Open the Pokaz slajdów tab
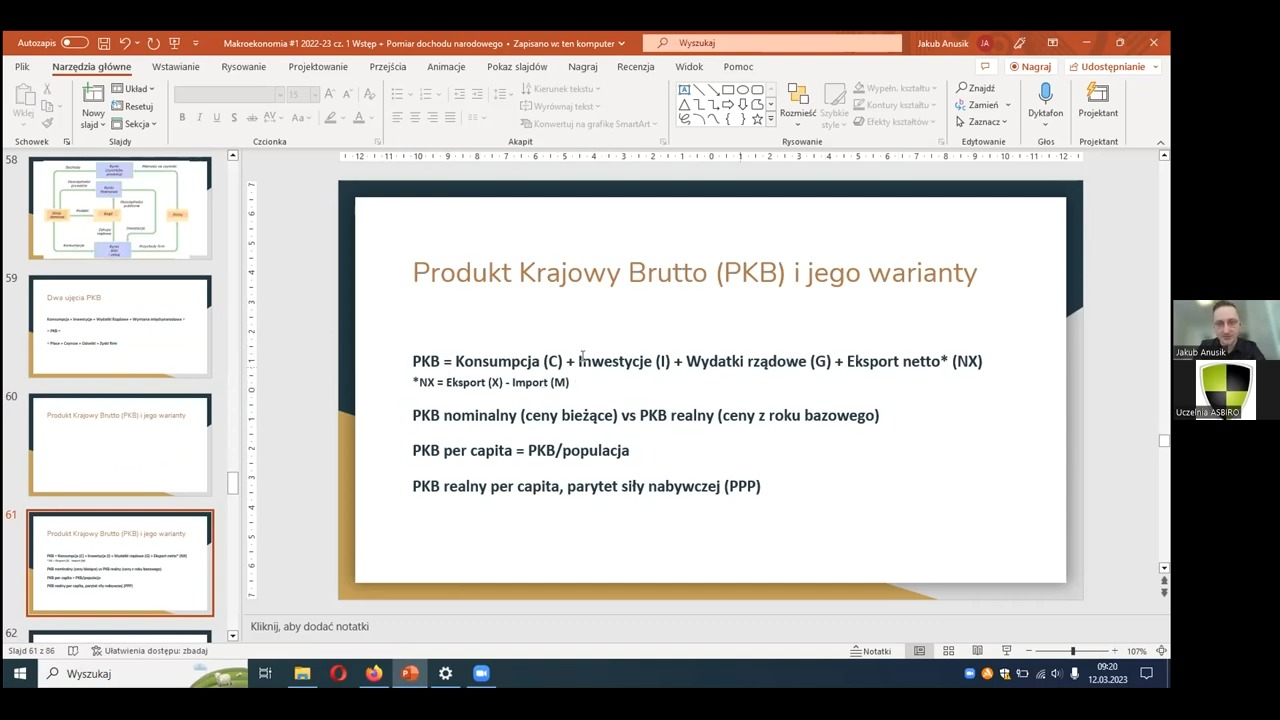 coord(517,67)
